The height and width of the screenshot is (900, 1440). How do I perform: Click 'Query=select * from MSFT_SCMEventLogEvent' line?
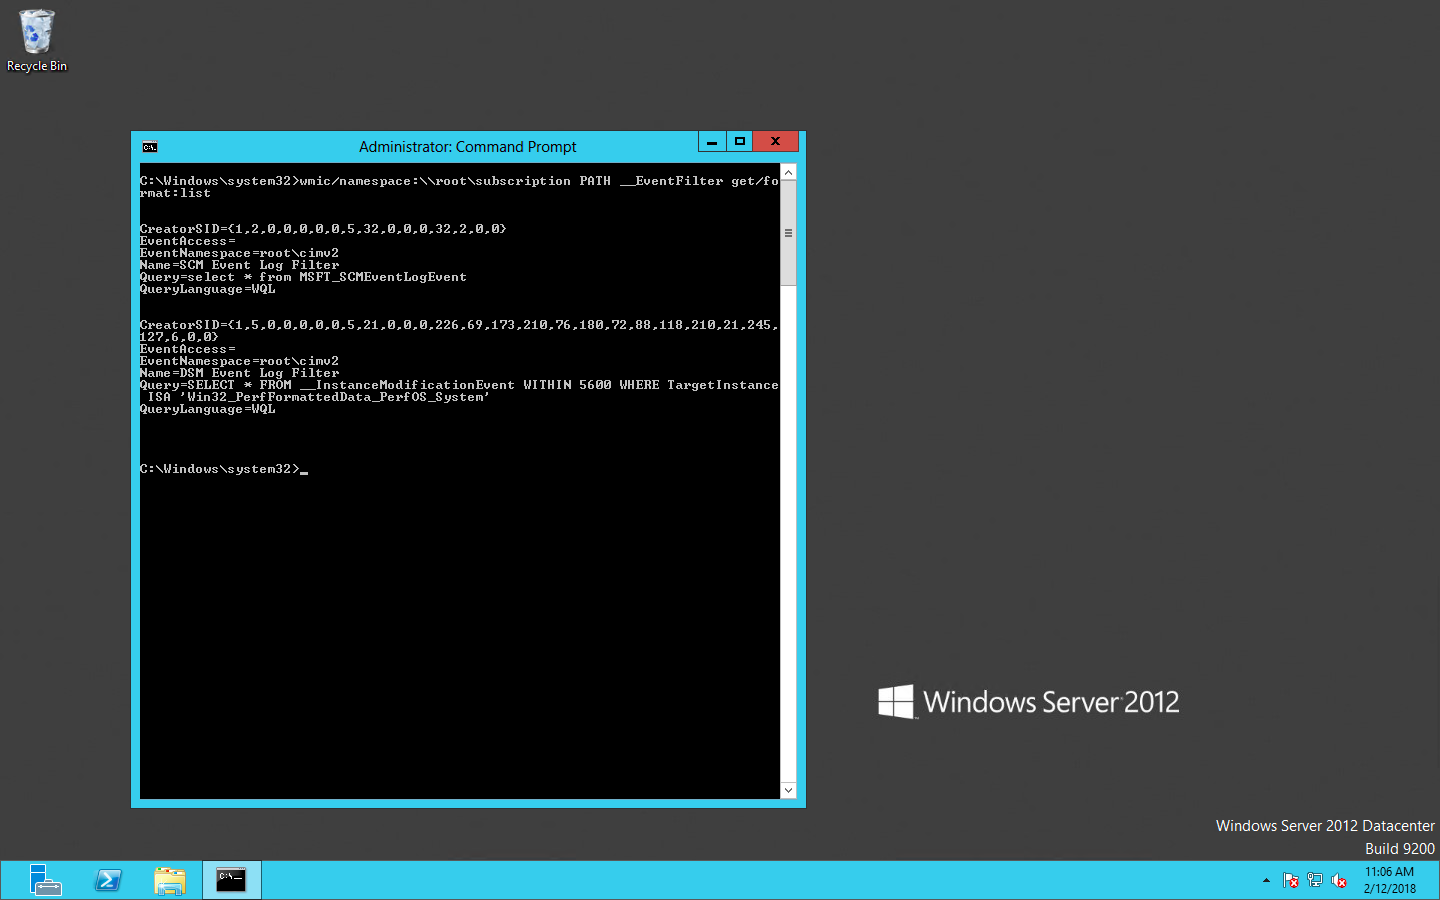pos(303,277)
